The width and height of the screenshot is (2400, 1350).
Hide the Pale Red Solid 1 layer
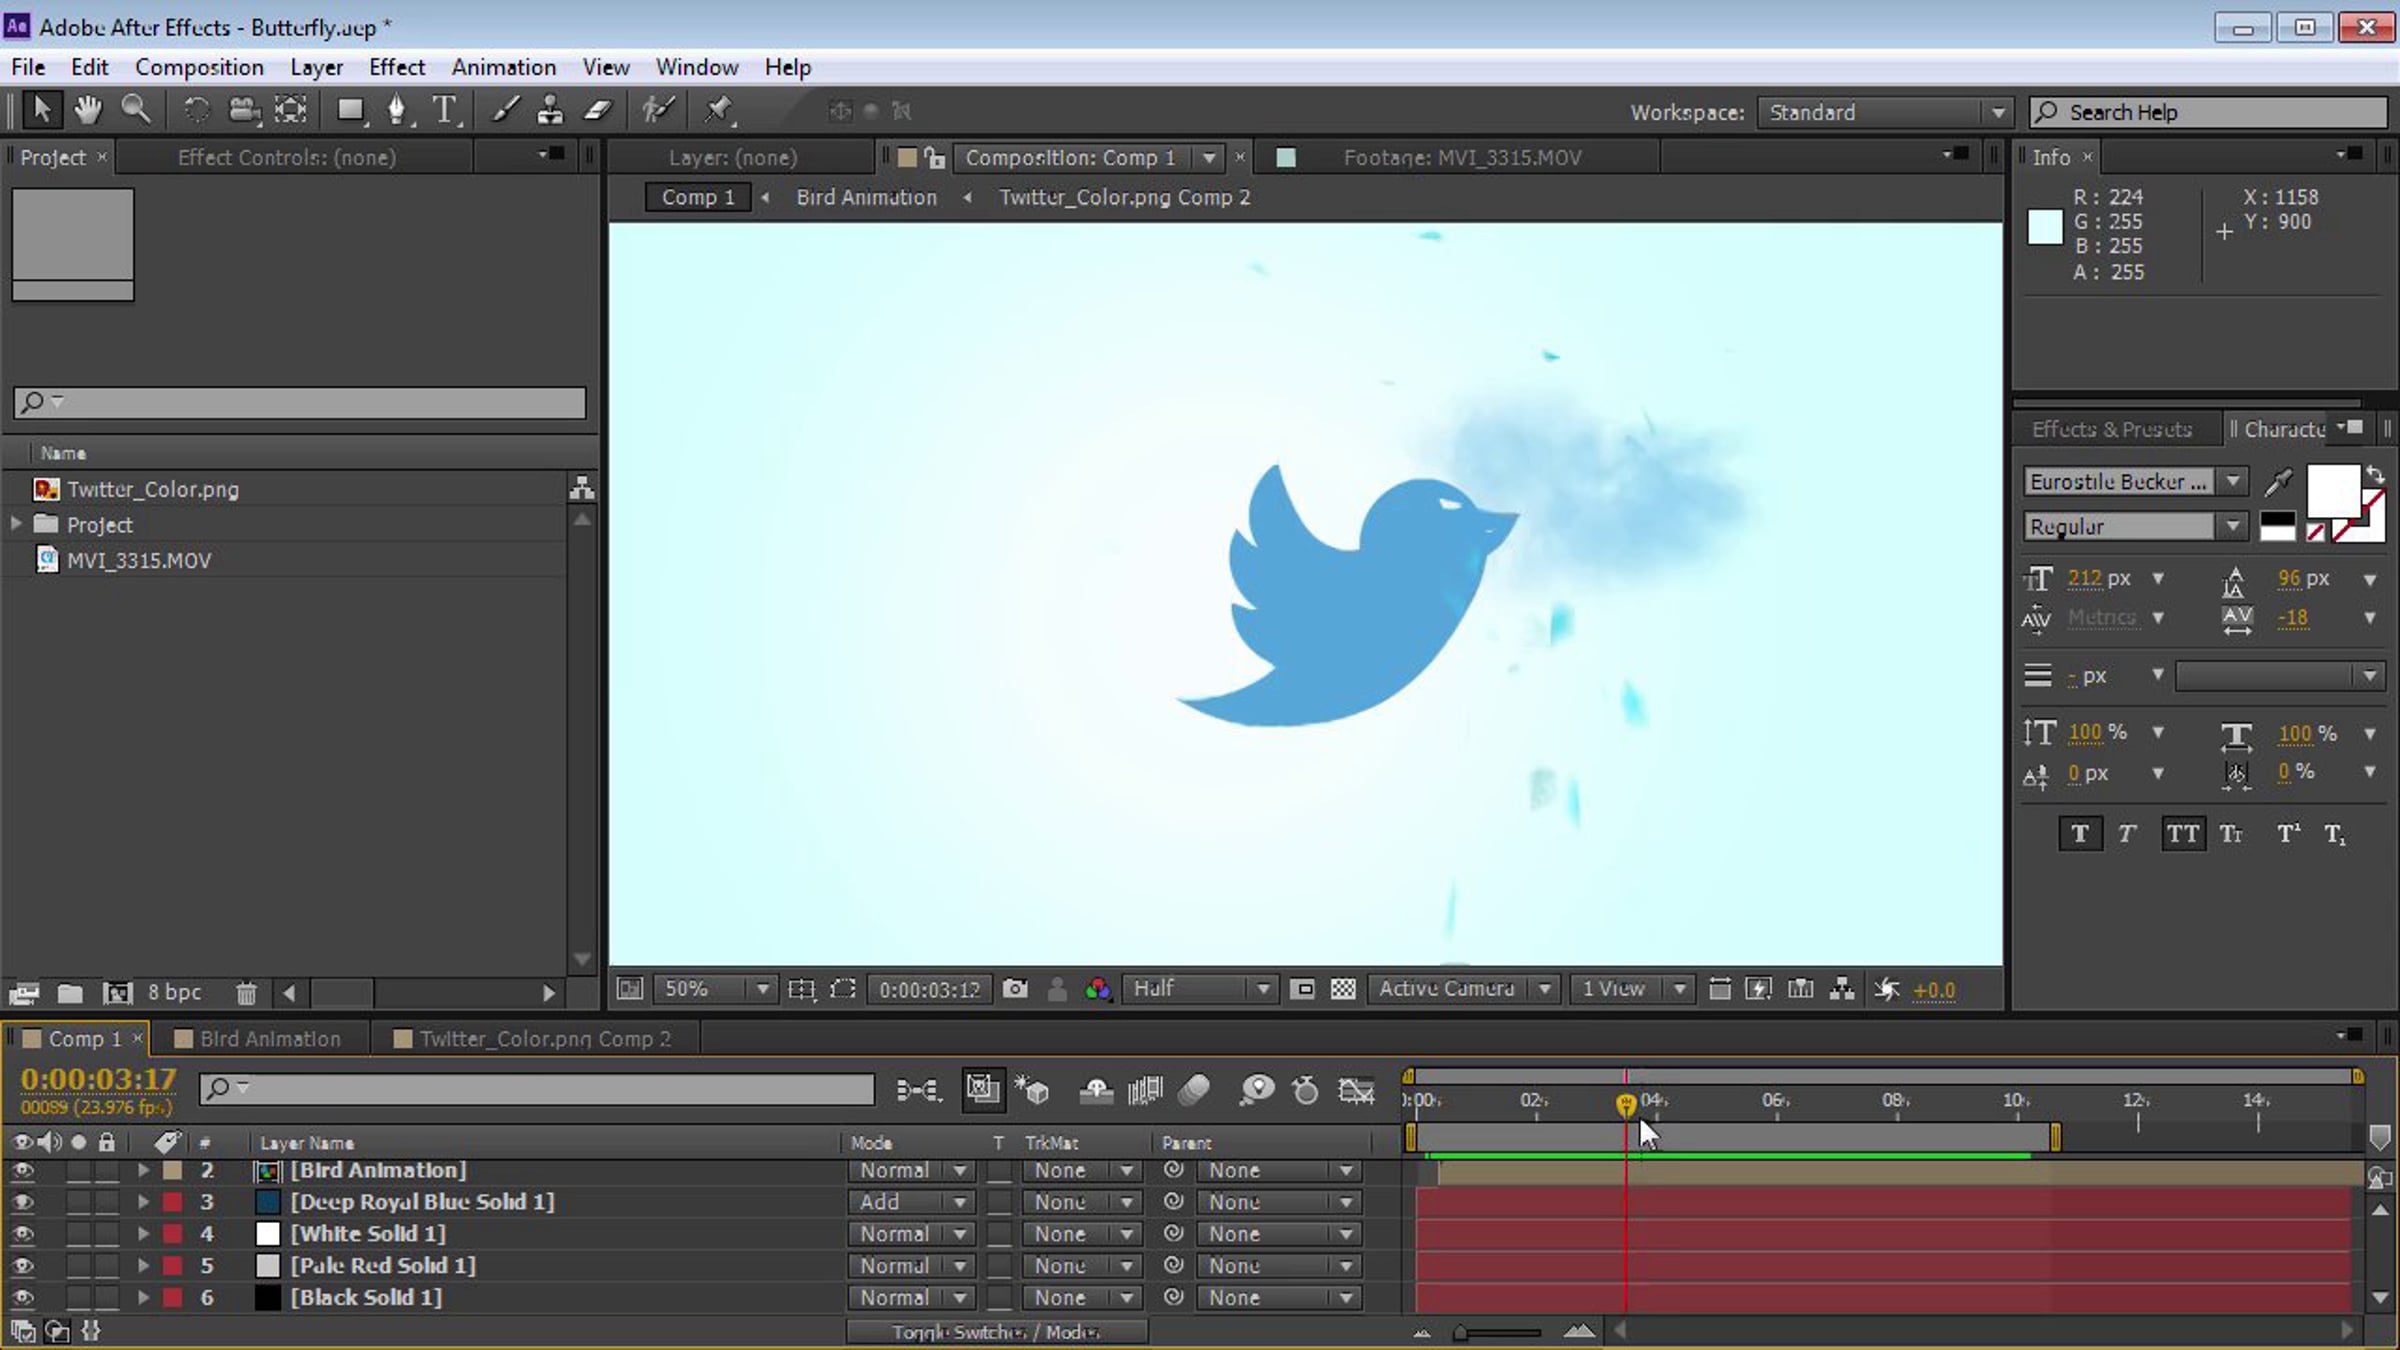point(22,1266)
